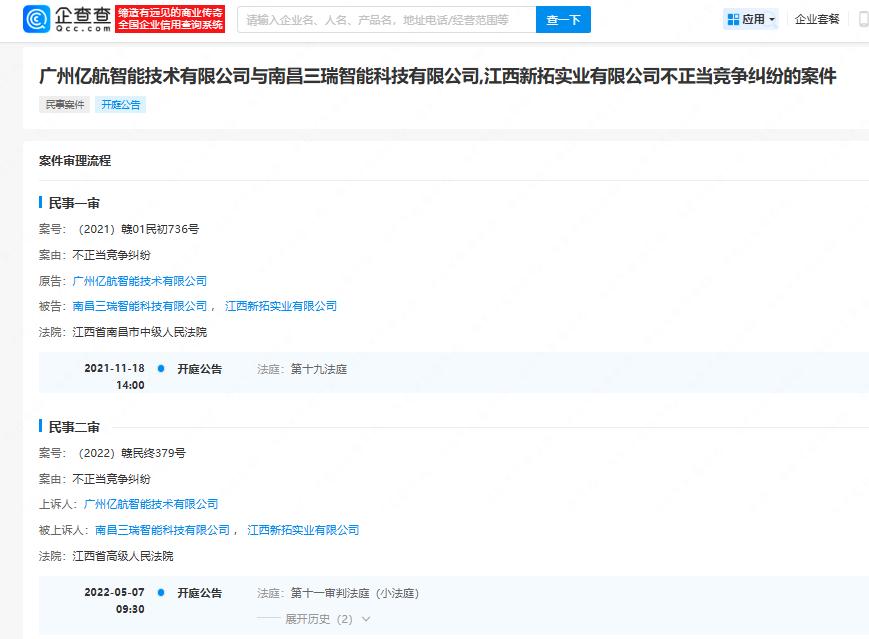The height and width of the screenshot is (639, 869).
Task: Open defendant 南昌三瑞智能科技有限公司 link
Action: [140, 306]
